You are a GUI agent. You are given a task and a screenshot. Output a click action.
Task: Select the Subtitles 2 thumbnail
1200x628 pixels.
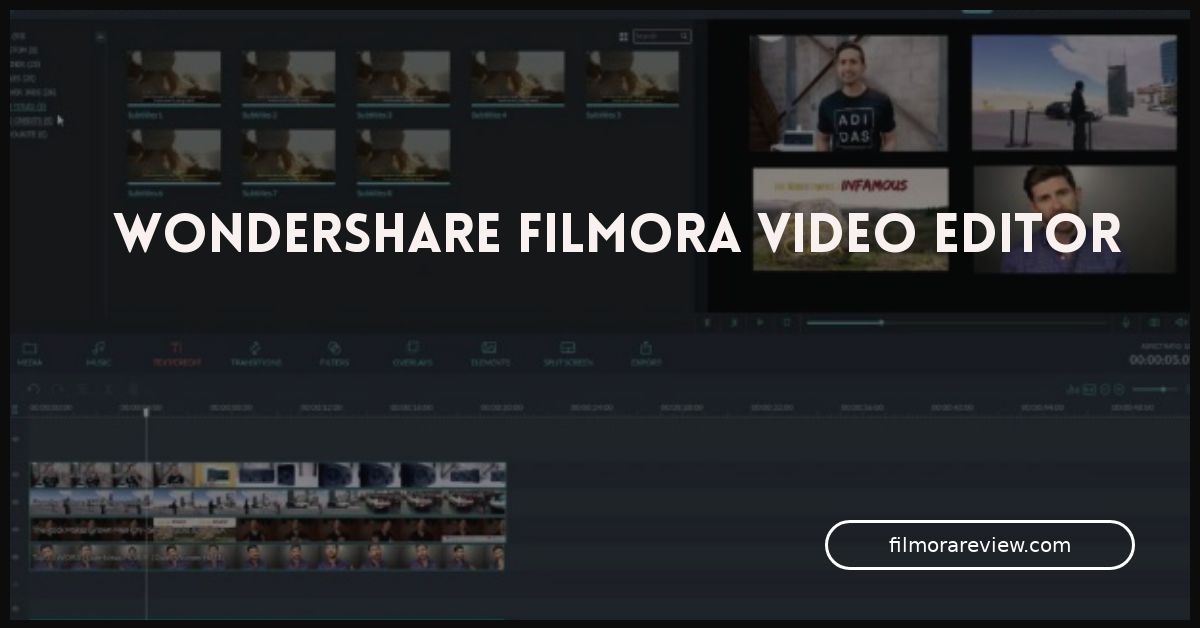[289, 78]
